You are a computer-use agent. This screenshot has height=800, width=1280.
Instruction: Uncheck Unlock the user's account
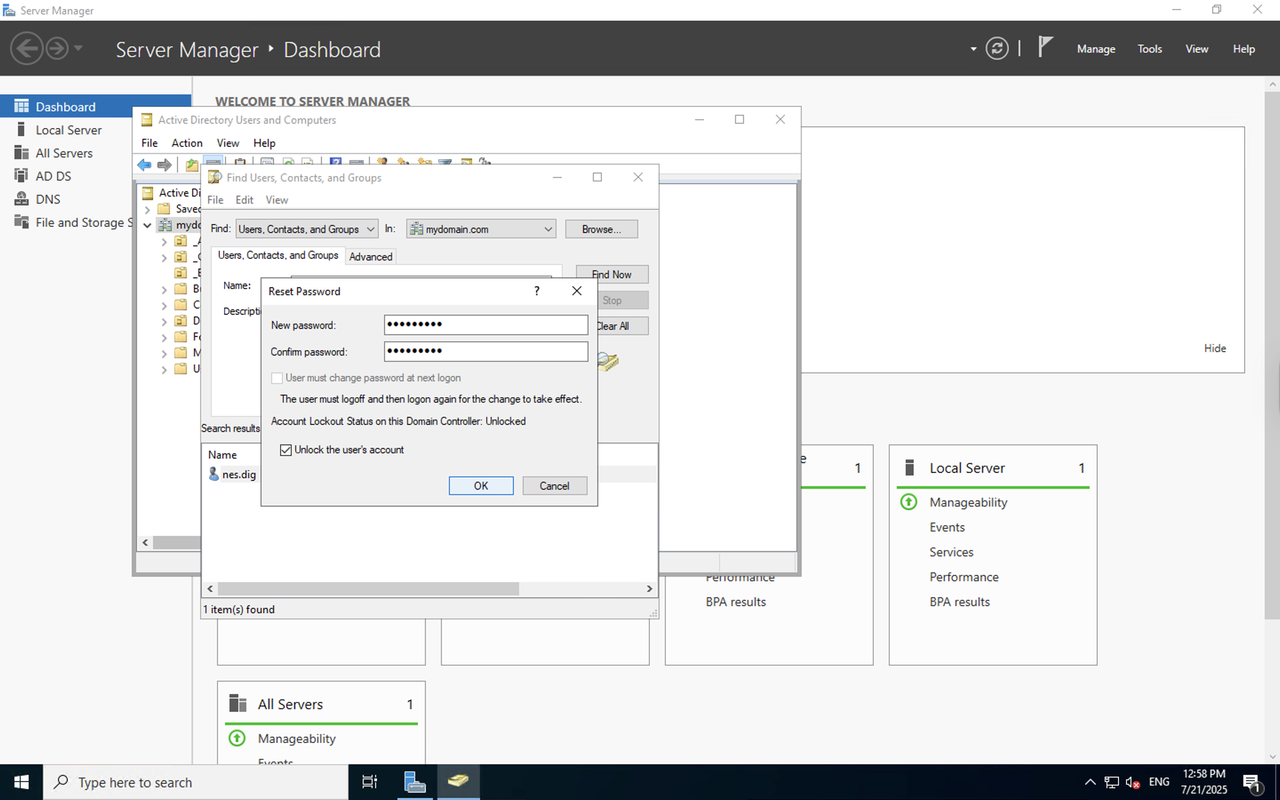(x=286, y=450)
